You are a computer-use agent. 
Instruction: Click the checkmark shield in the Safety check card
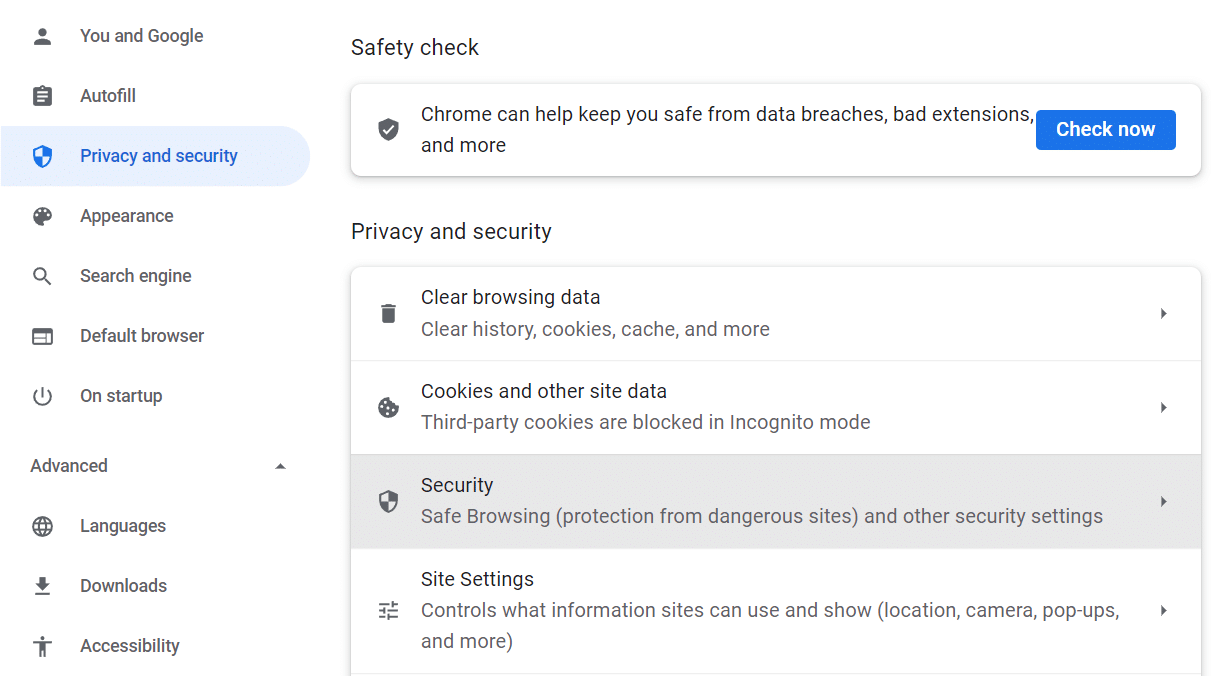click(x=388, y=129)
